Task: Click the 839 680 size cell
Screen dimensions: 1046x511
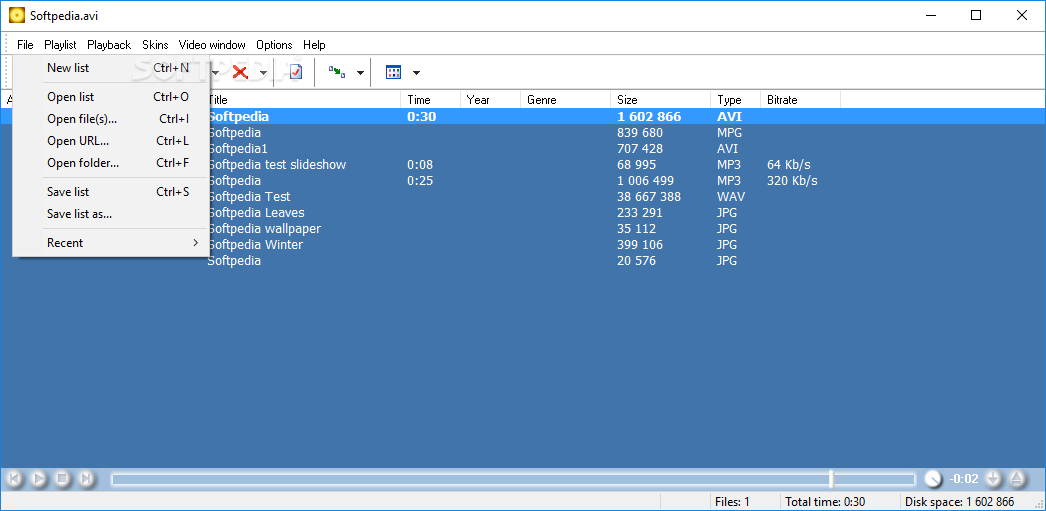Action: 640,133
